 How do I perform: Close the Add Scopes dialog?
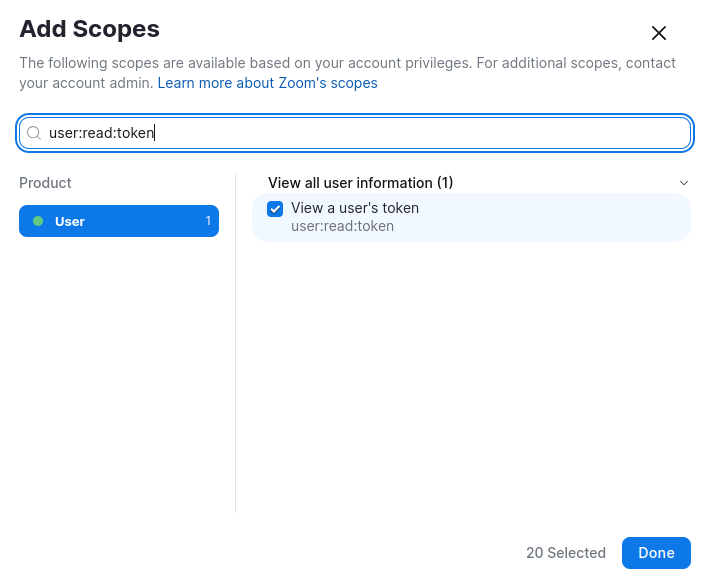[x=659, y=33]
